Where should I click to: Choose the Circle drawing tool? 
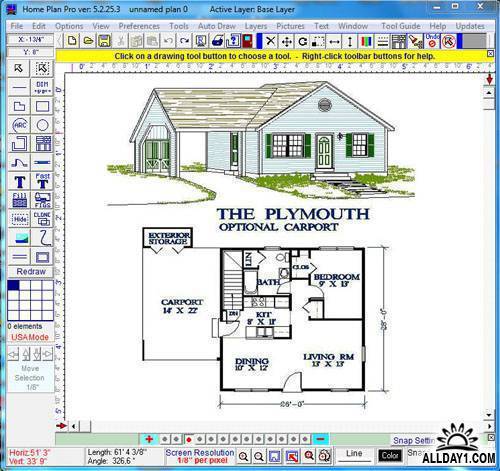[x=43, y=125]
